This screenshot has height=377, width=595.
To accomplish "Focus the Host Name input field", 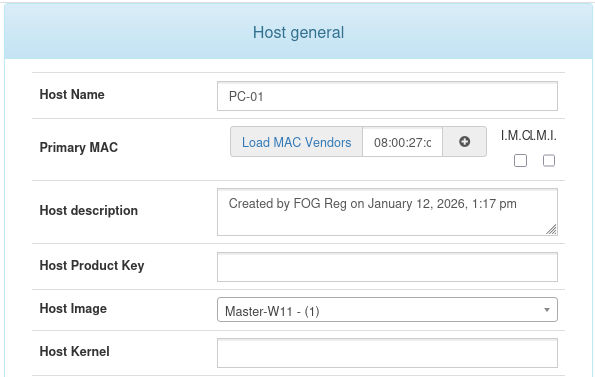I will 387,96.
